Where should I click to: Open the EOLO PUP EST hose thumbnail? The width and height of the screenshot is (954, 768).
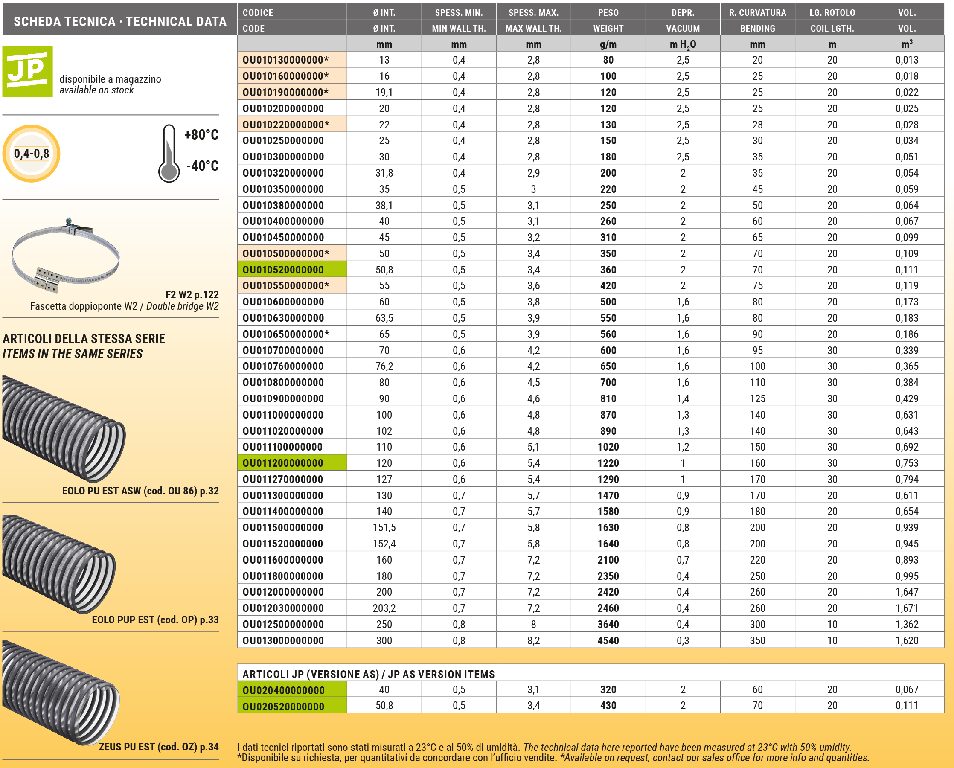pos(66,561)
